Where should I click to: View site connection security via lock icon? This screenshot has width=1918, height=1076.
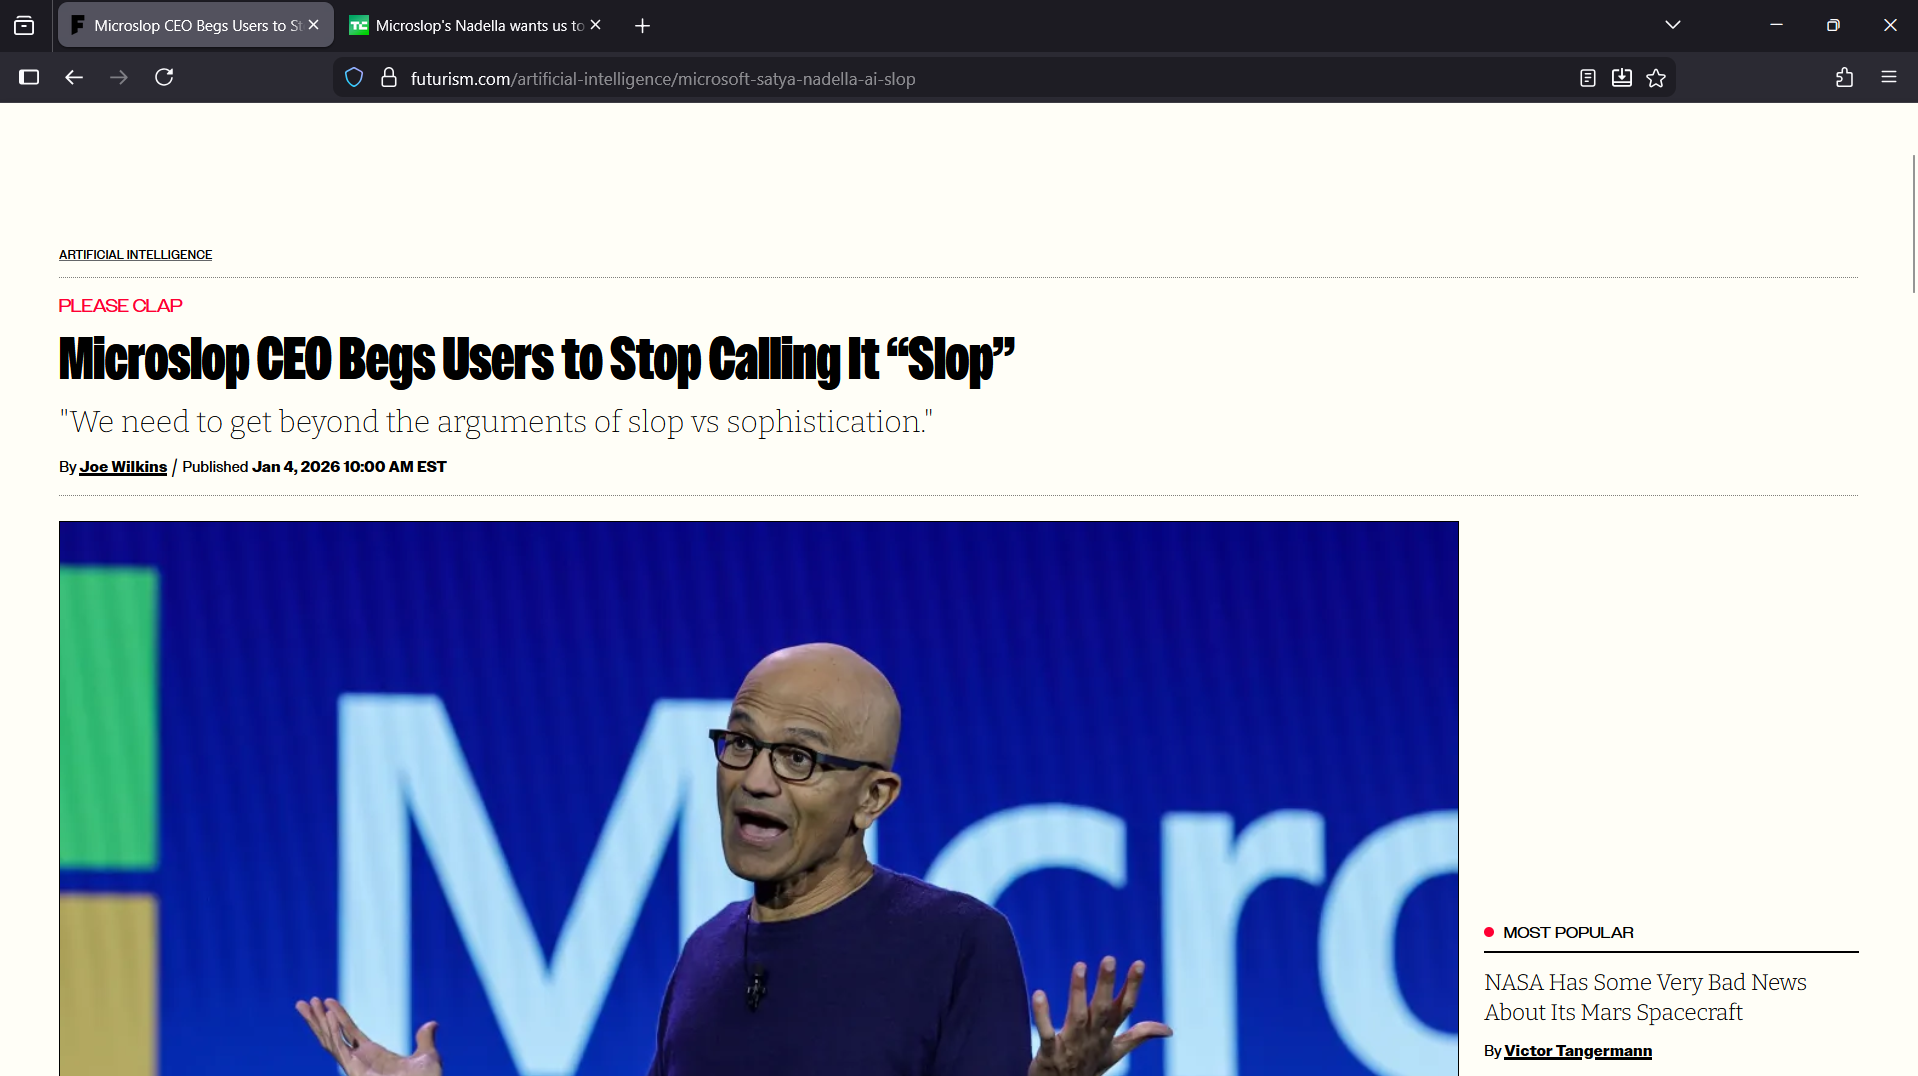point(388,78)
